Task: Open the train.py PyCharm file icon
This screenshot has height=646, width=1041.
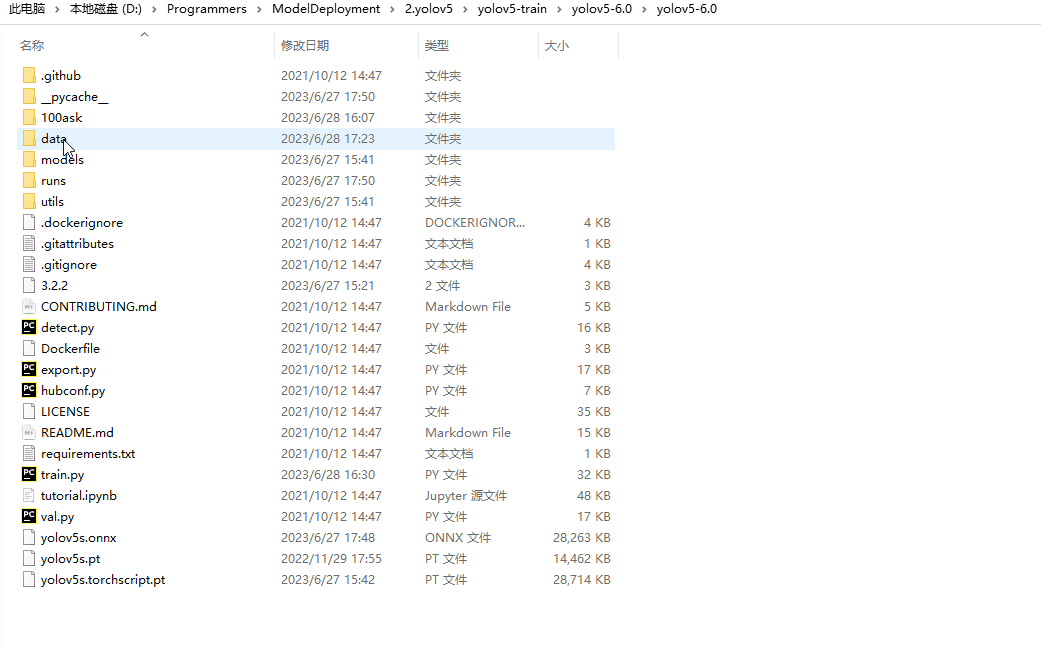Action: tap(30, 474)
